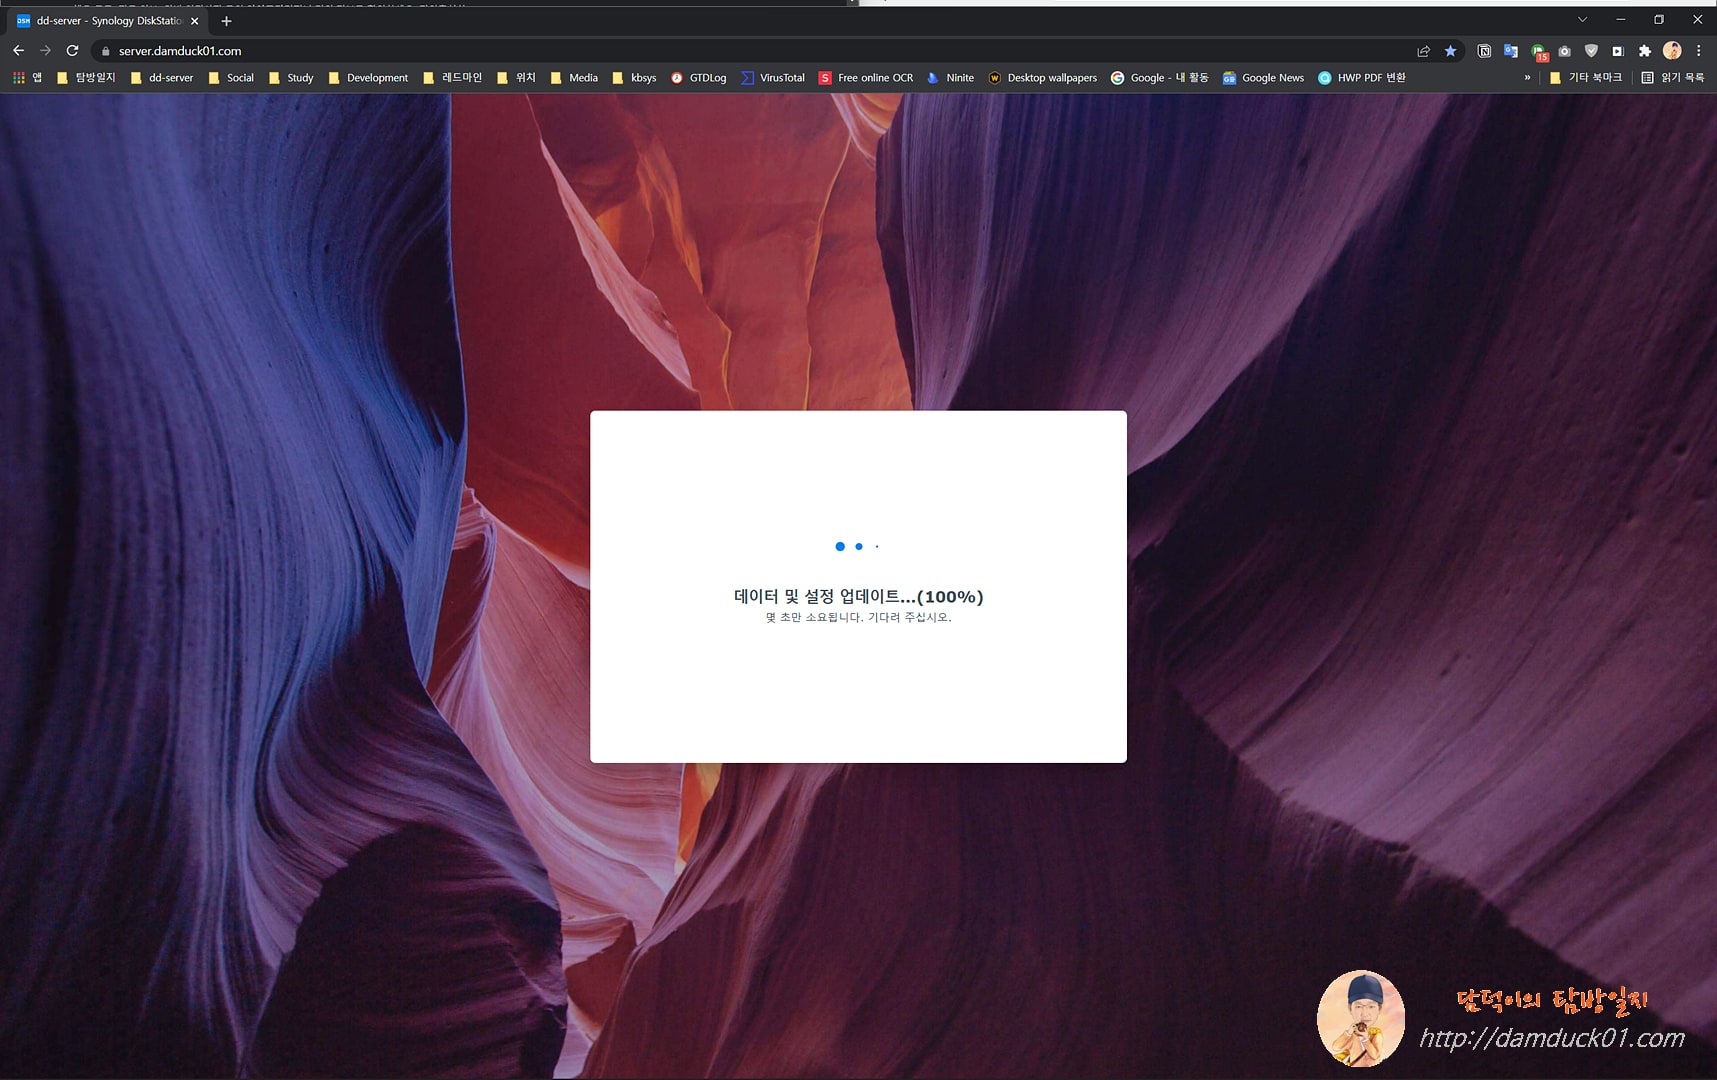
Task: Open the Google - 내 활동 bookmark
Action: pyautogui.click(x=1159, y=77)
